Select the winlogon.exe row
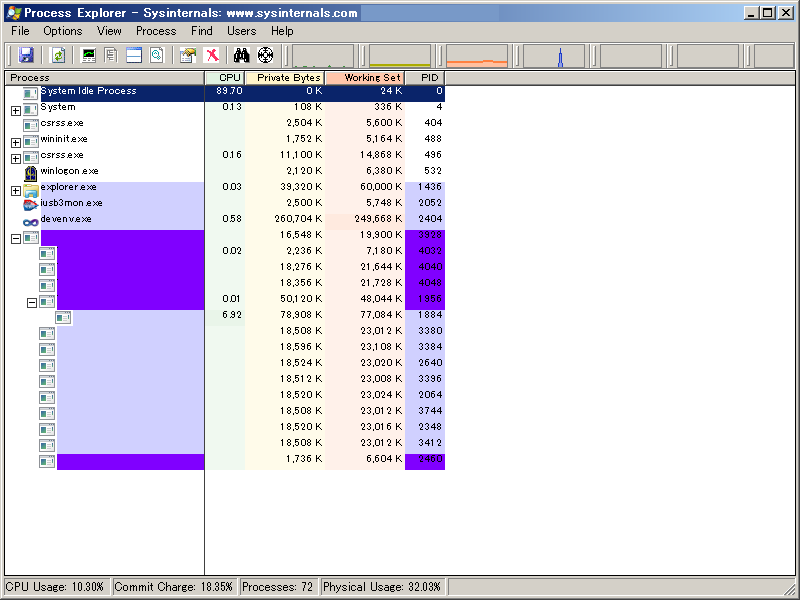This screenshot has height=600, width=800. click(225, 171)
